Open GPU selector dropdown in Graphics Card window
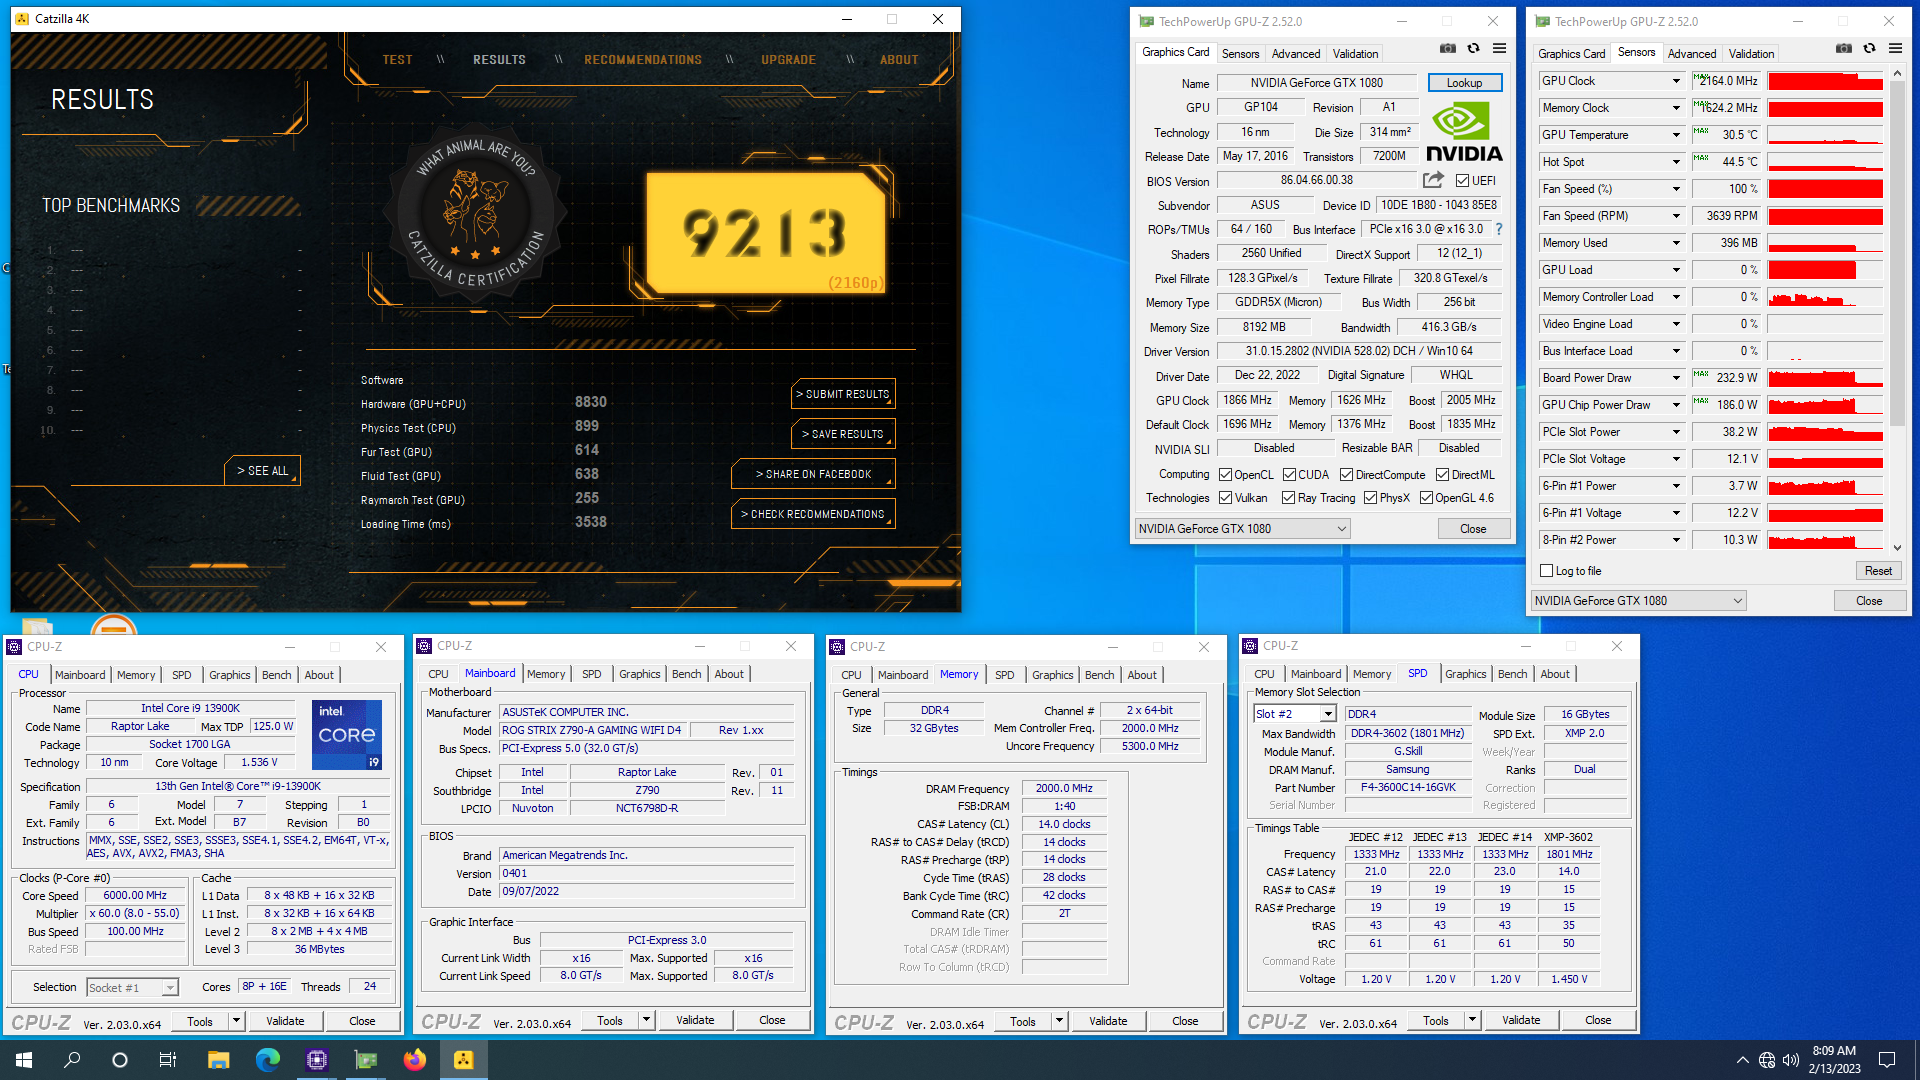Image resolution: width=1920 pixels, height=1080 pixels. click(x=1242, y=529)
